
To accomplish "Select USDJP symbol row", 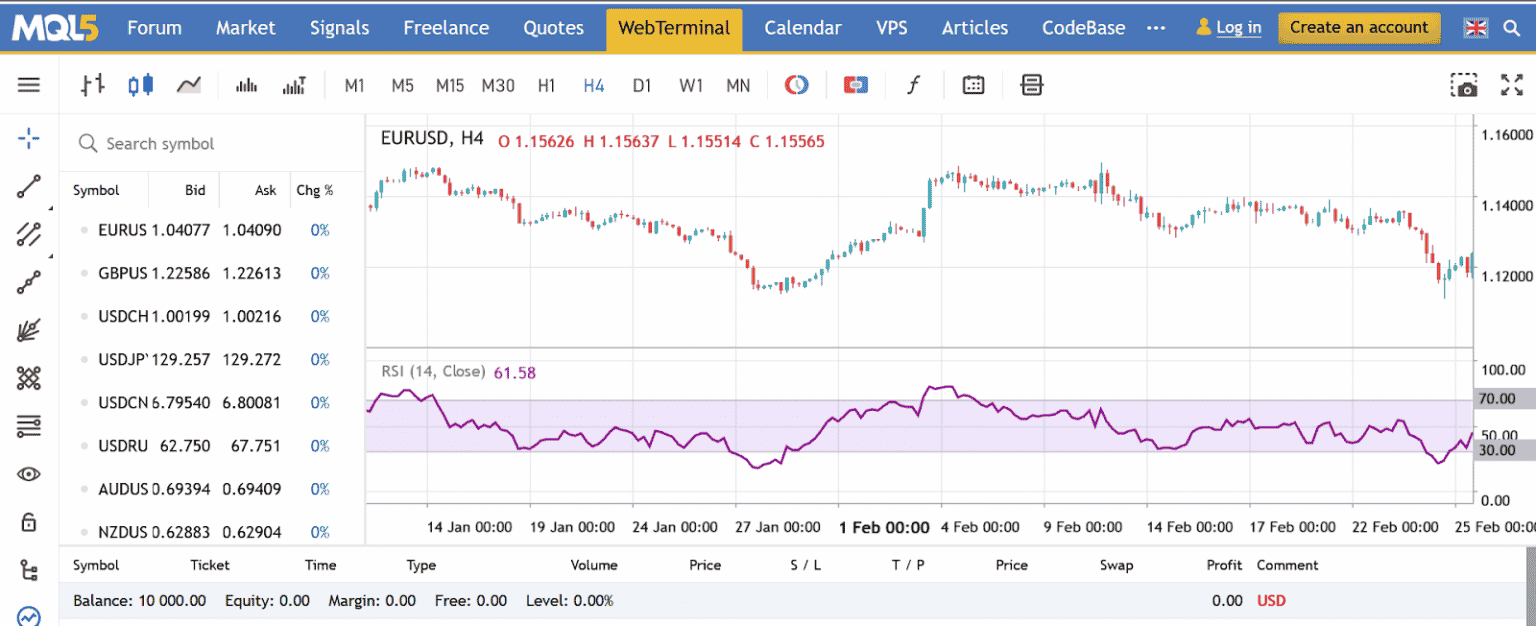I will coord(212,359).
